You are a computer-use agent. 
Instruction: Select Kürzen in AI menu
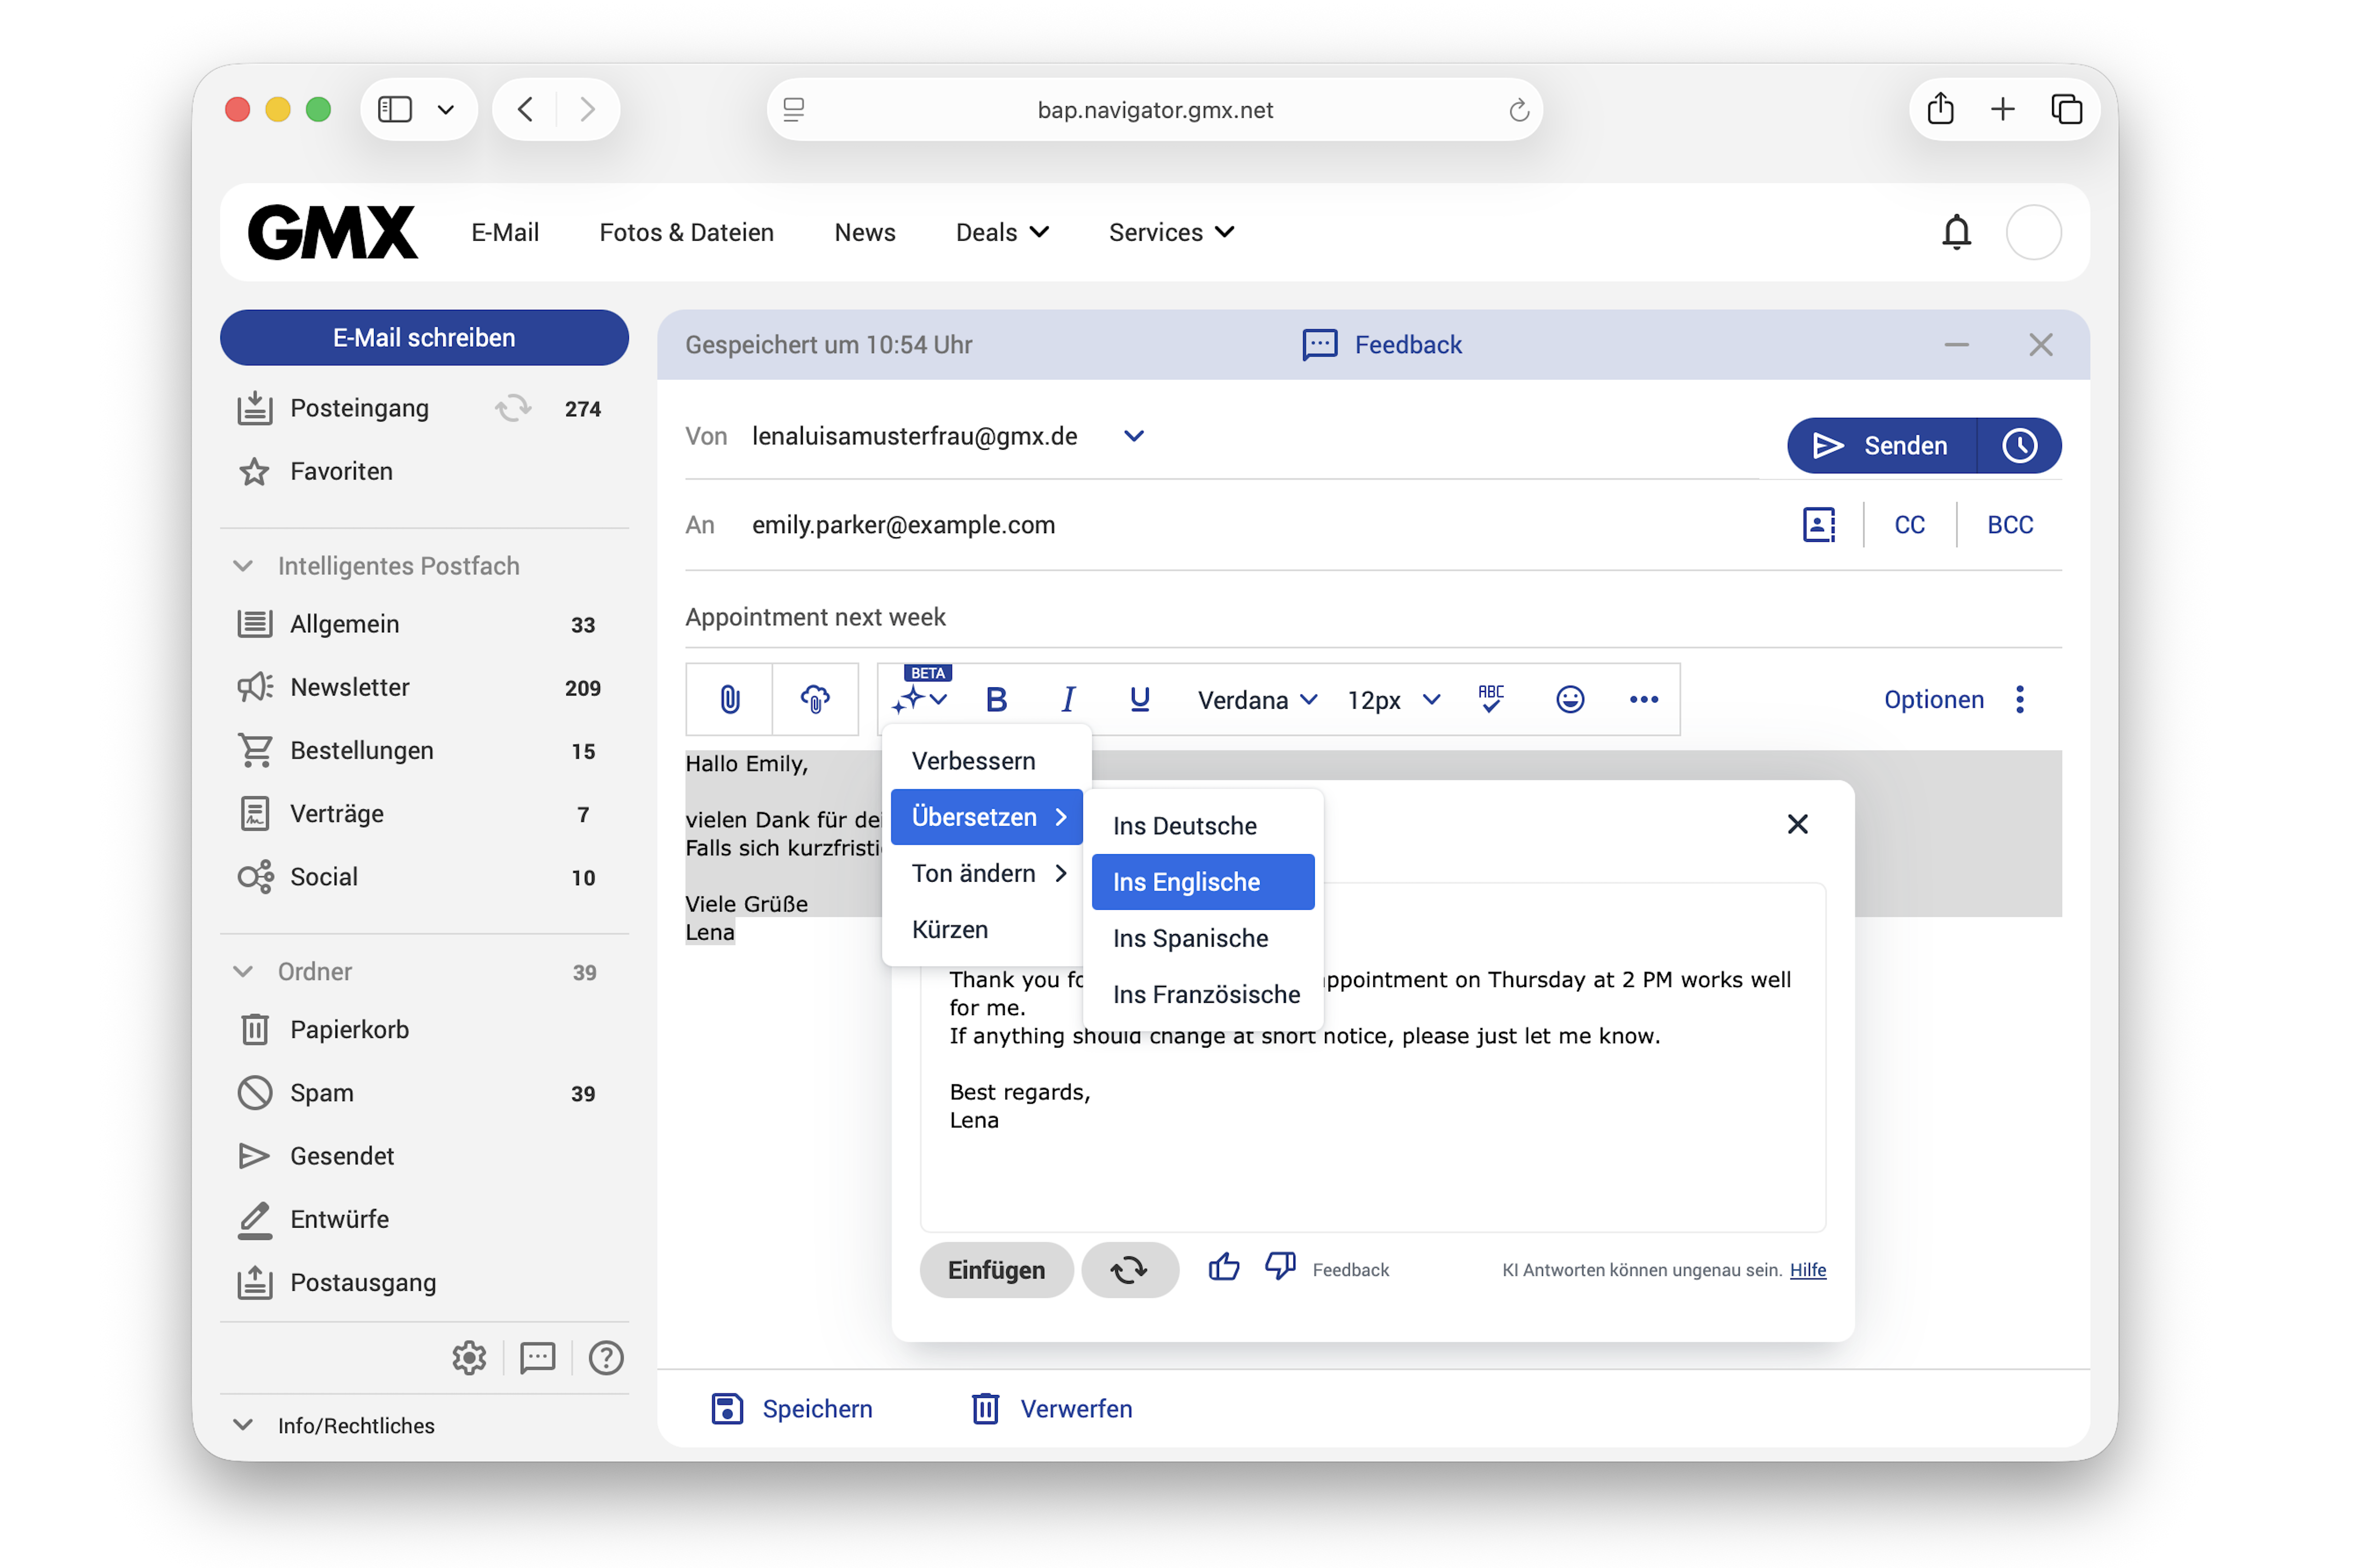point(986,929)
